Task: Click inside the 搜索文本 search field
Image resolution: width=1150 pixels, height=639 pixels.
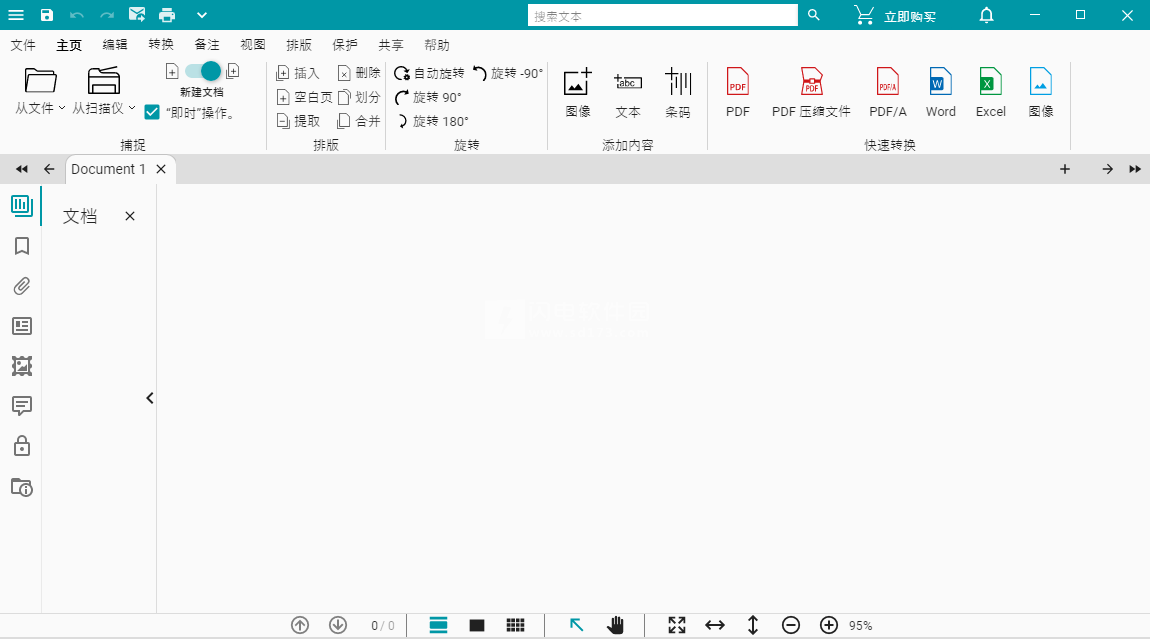Action: coord(662,15)
